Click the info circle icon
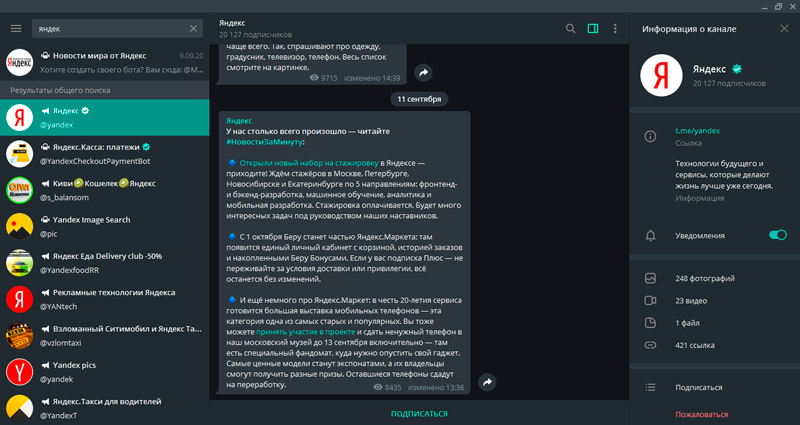 point(650,136)
